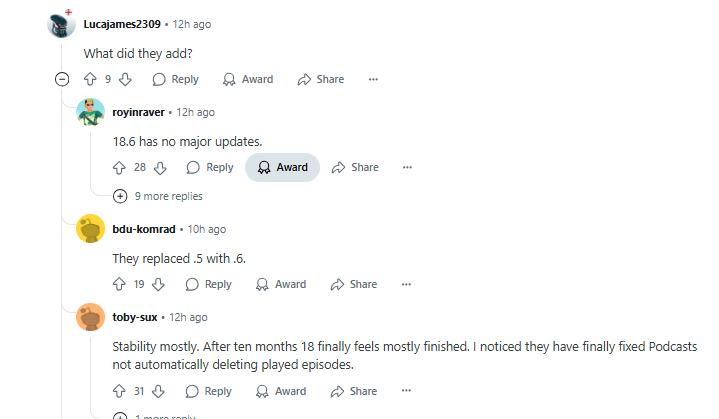Upvote toby-sux's stability comment

tap(119, 391)
